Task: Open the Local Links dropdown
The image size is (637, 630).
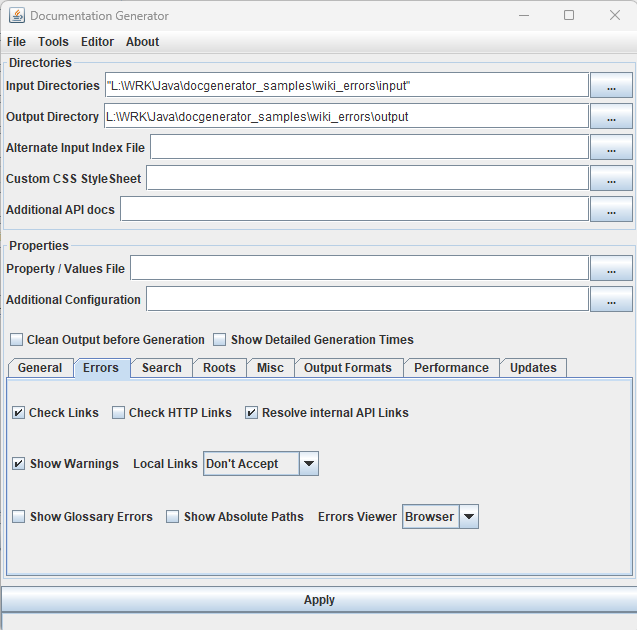Action: (261, 463)
